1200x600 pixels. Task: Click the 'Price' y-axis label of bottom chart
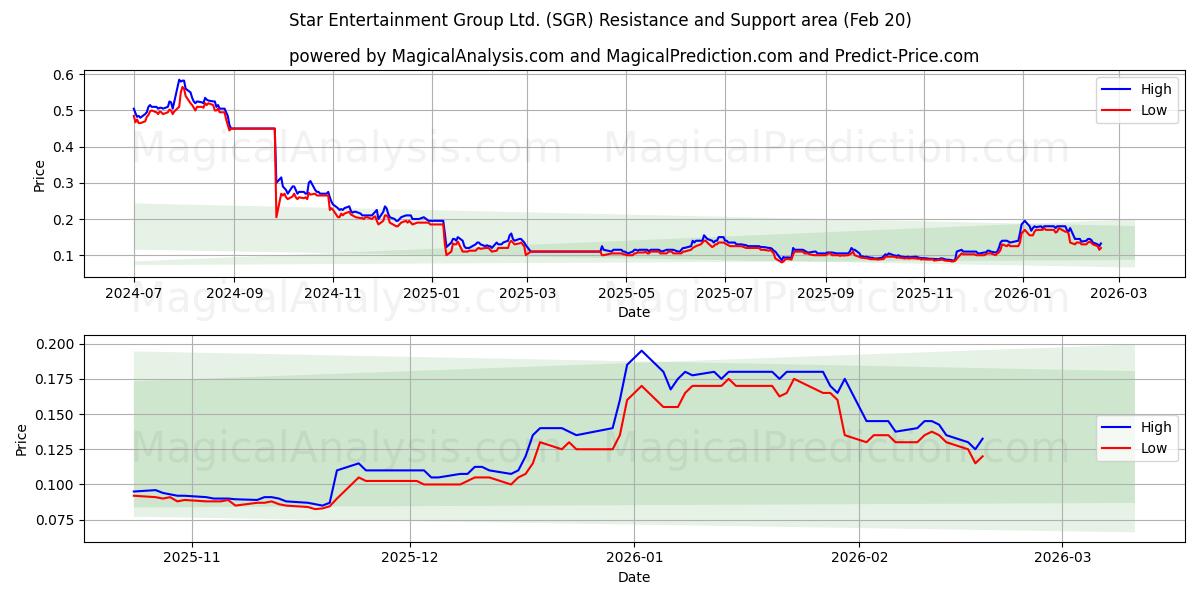[21, 439]
